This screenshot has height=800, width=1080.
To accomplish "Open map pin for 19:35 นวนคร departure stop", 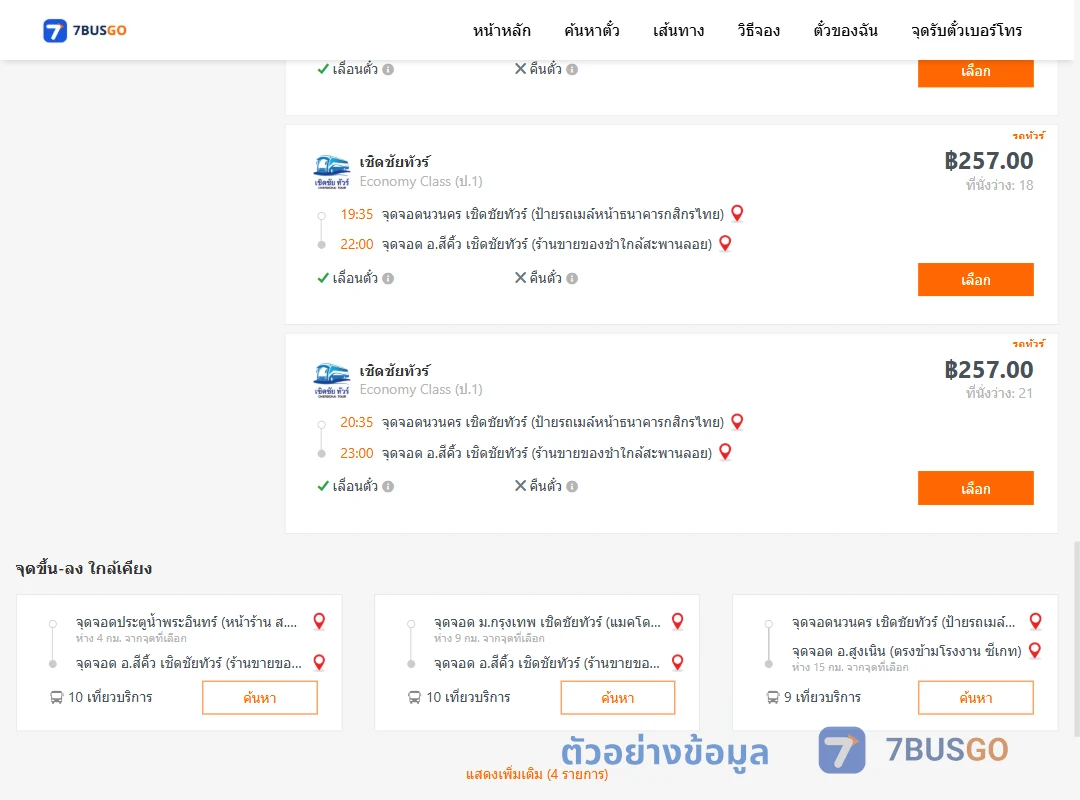I will pyautogui.click(x=737, y=214).
